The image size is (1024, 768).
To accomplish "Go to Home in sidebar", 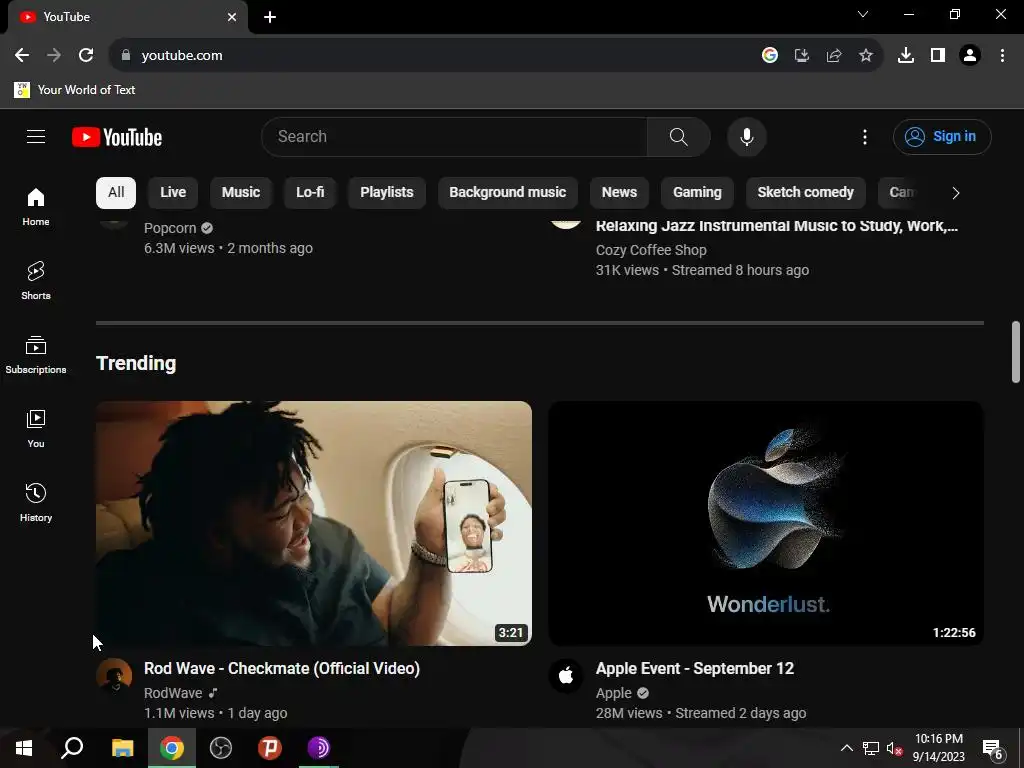I will click(36, 206).
